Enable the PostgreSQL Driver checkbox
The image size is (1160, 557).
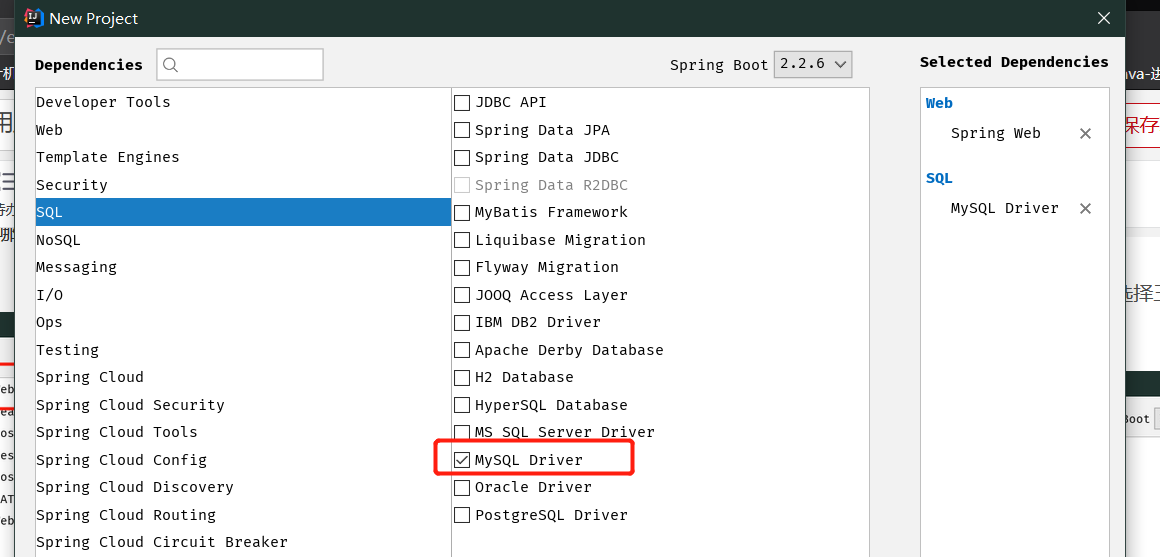pos(462,515)
